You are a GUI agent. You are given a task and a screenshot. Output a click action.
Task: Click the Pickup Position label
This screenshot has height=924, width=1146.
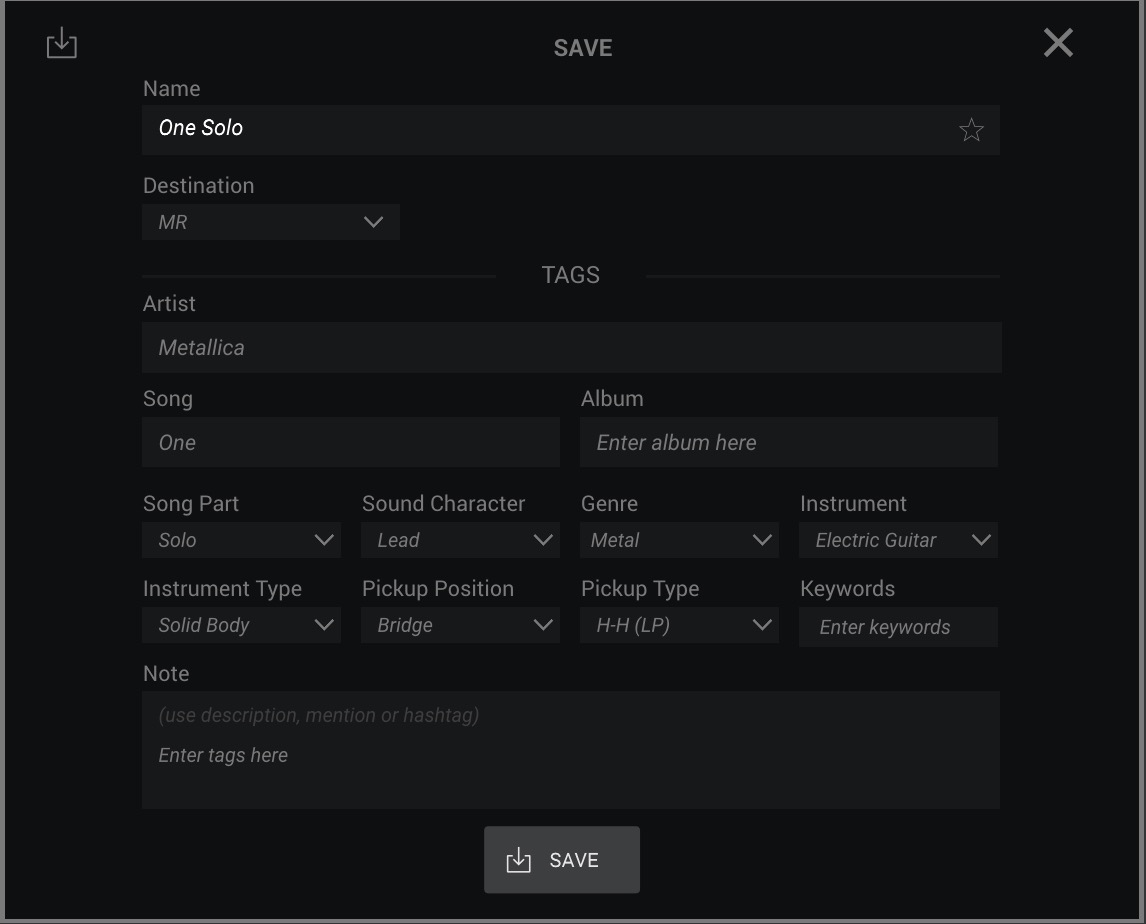tap(438, 589)
